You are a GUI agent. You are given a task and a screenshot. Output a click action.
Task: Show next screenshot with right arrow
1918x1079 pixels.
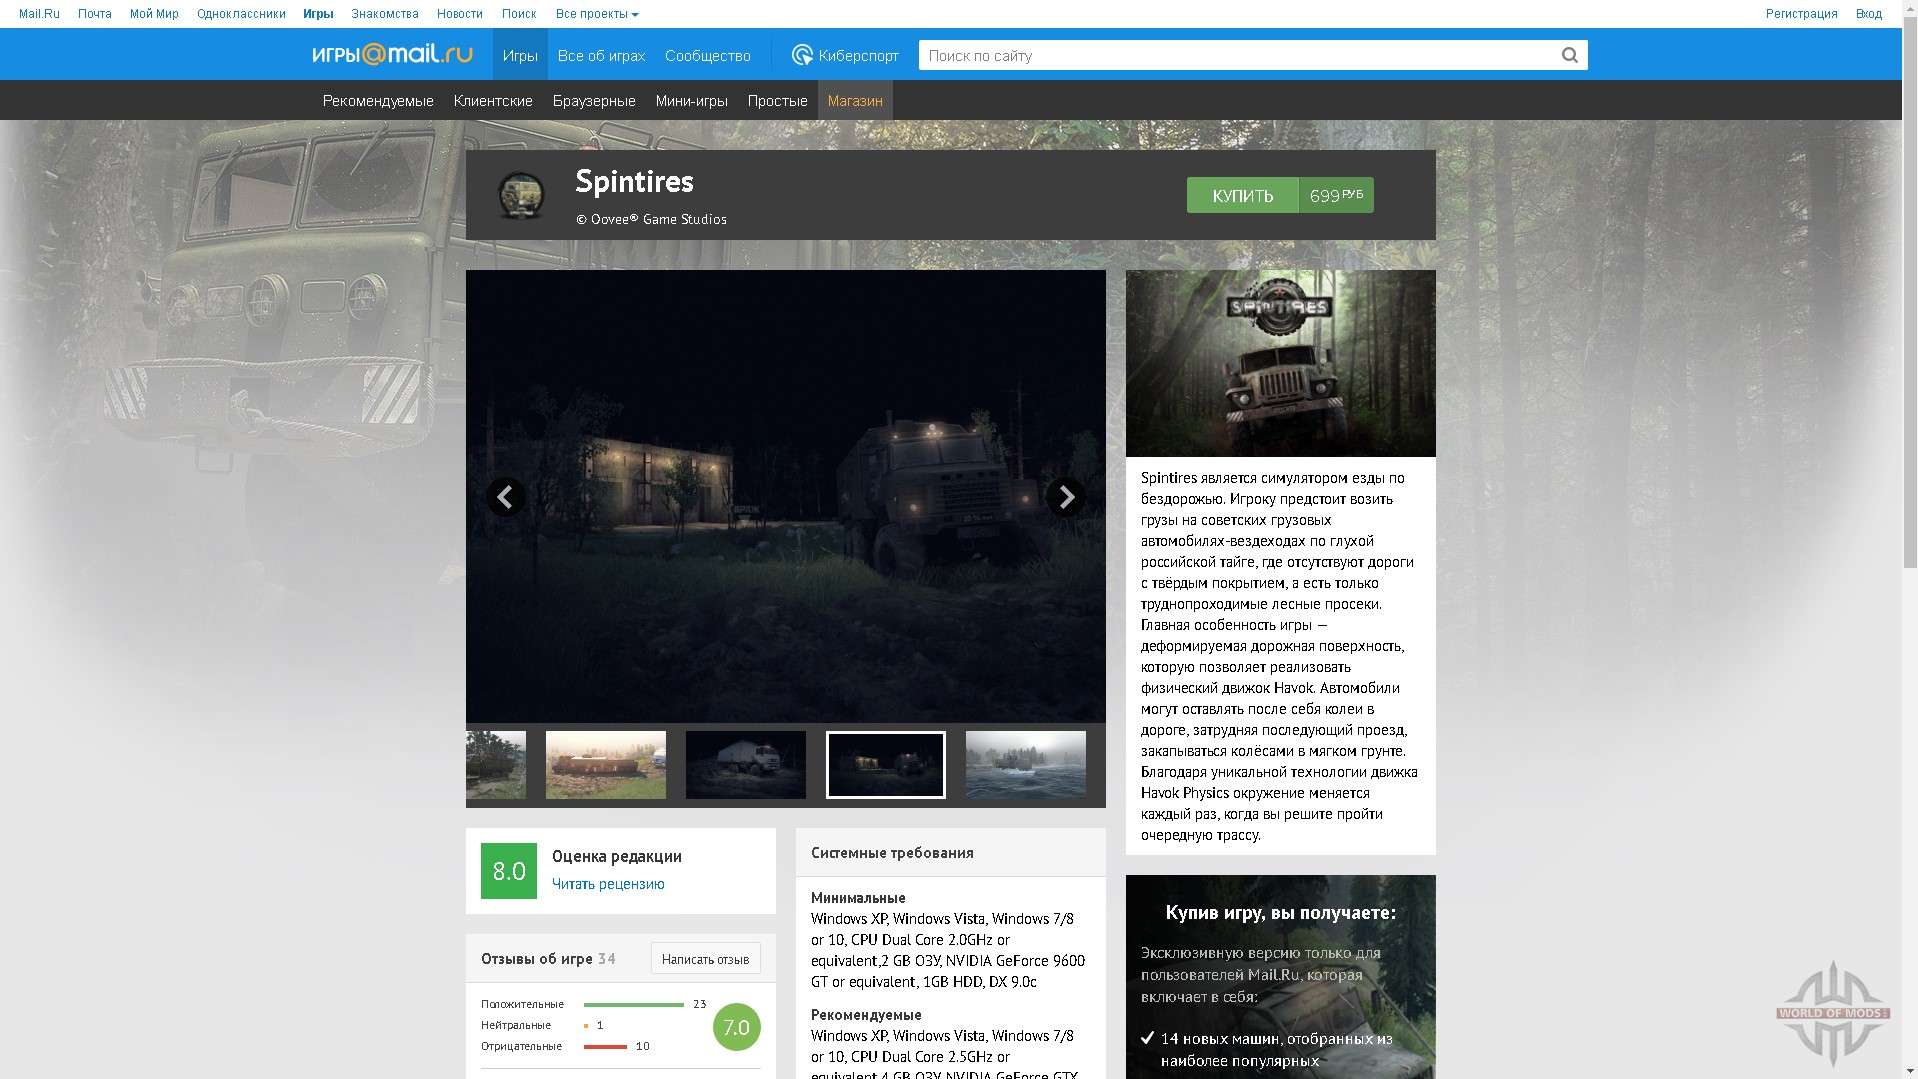[1066, 496]
